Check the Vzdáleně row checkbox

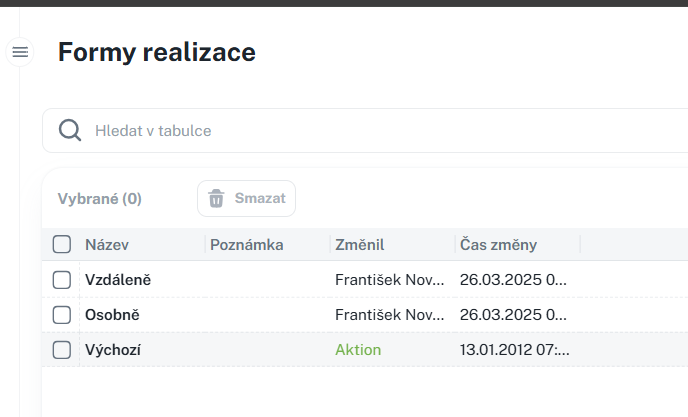tap(62, 280)
